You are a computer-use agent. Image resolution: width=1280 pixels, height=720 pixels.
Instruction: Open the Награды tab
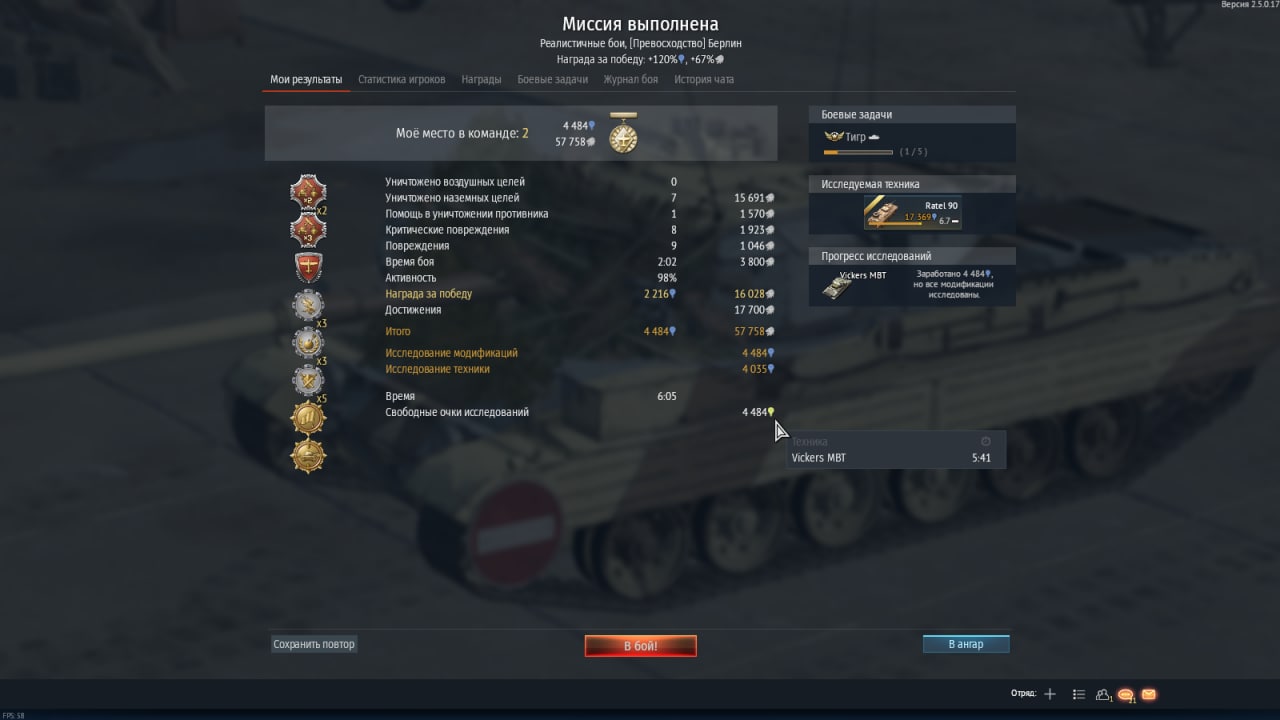[481, 80]
